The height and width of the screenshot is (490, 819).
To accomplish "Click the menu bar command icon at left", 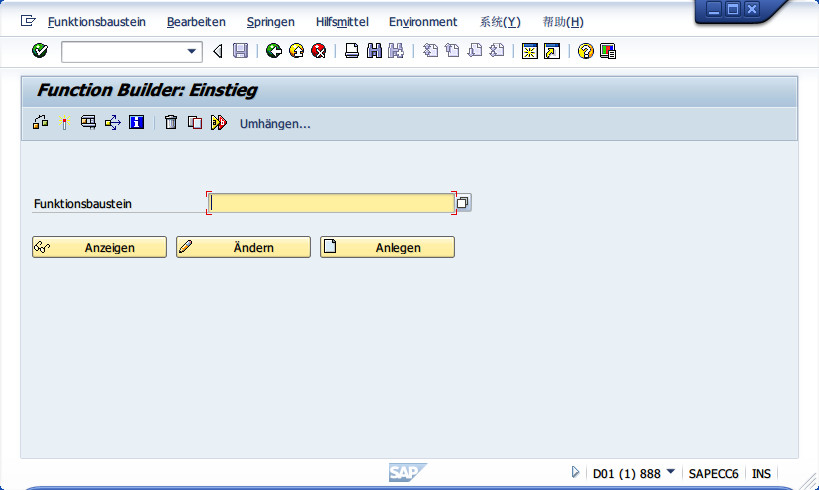I will 28,21.
